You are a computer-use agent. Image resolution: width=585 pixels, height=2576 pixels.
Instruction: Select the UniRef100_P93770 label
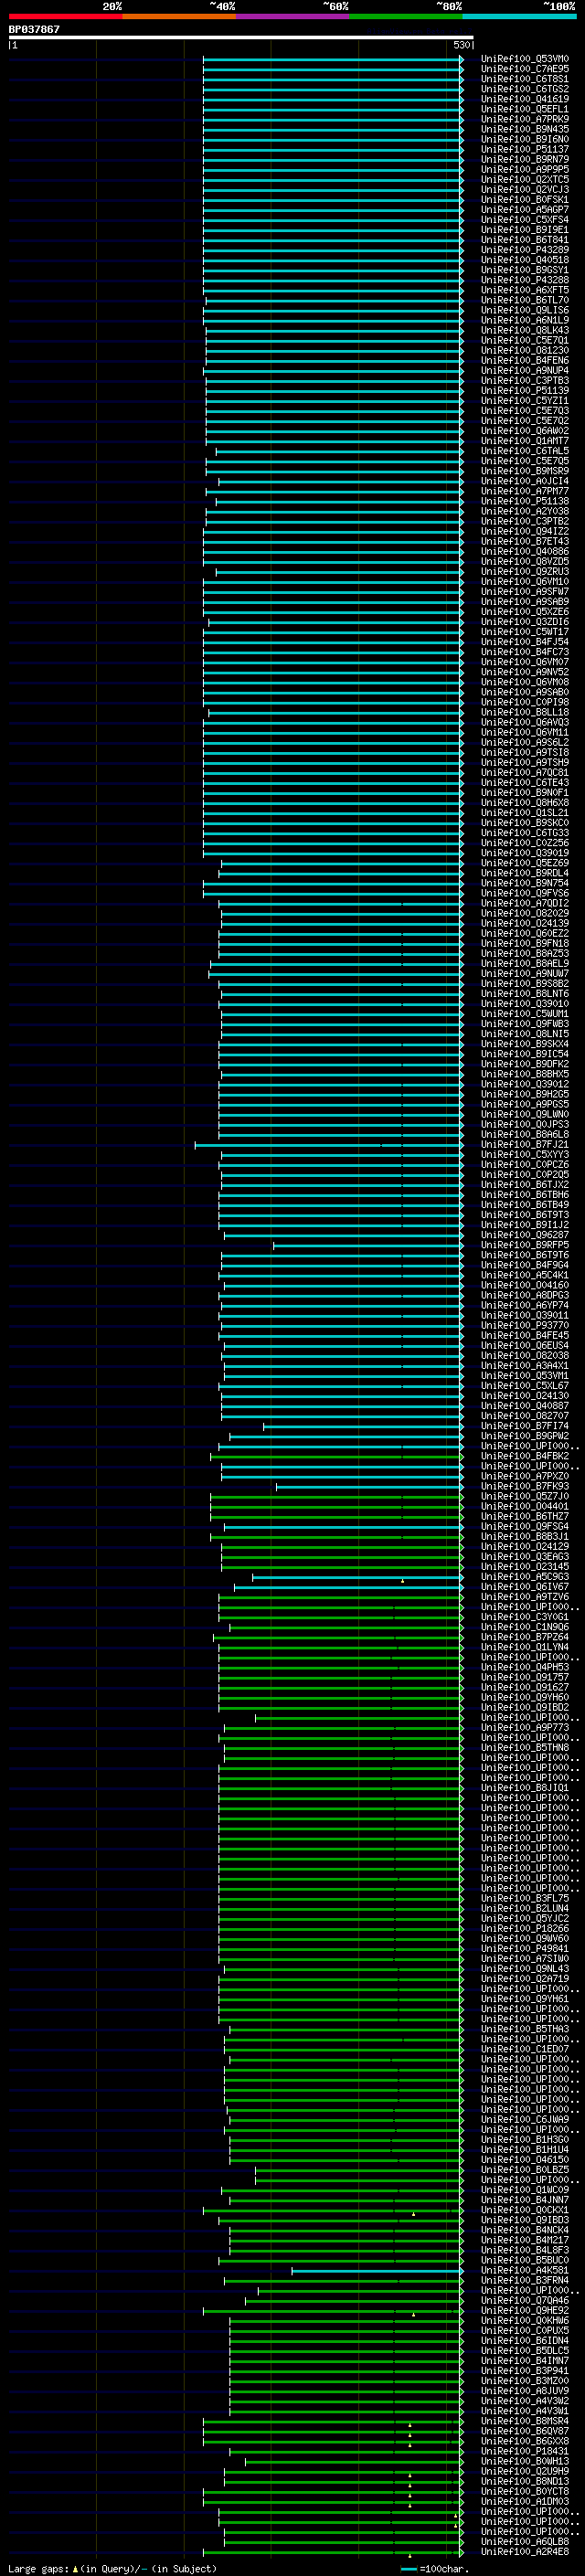point(524,1325)
